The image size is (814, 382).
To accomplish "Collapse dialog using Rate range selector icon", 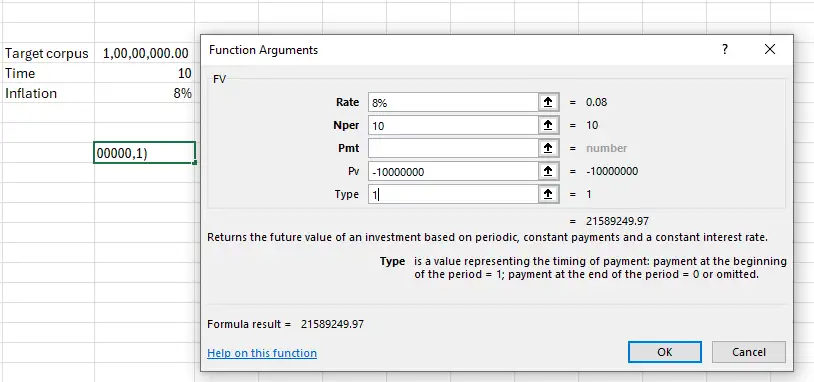I will tap(548, 102).
